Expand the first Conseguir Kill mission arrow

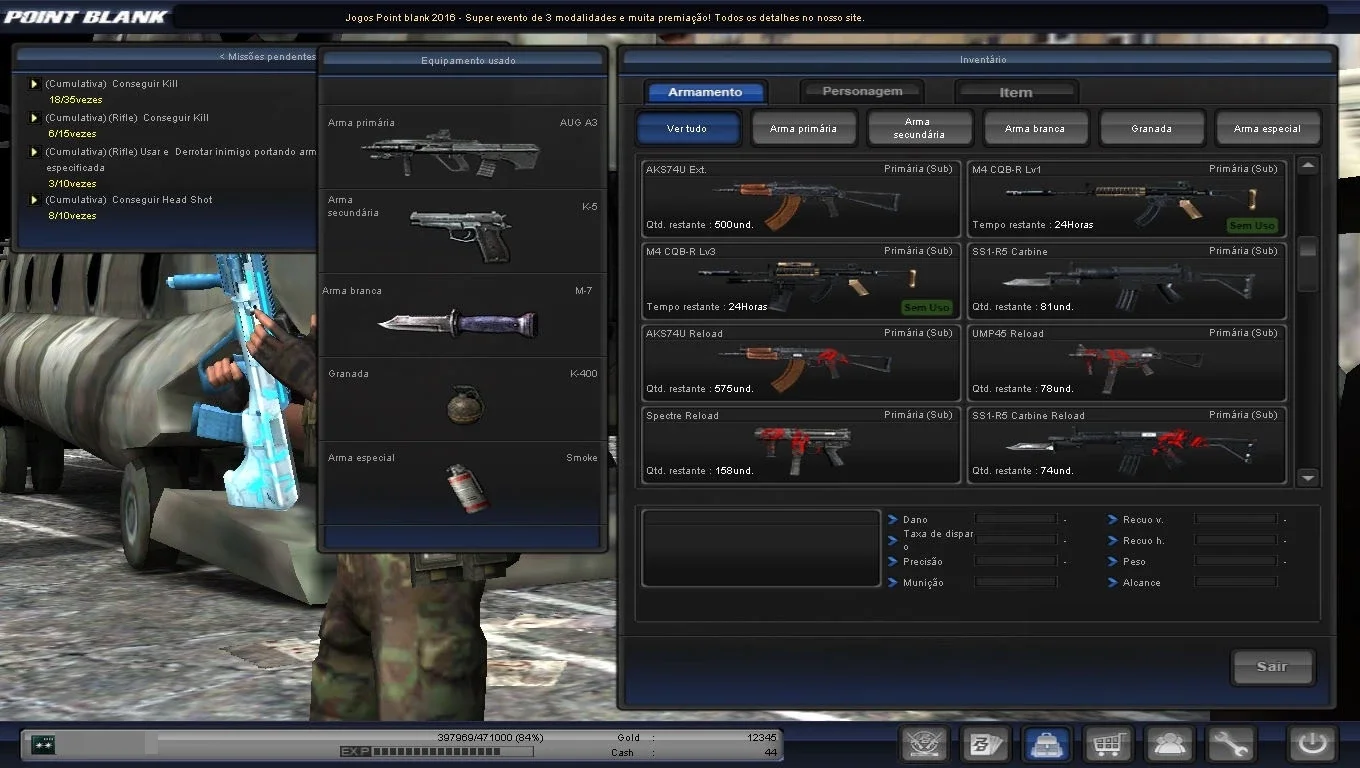click(x=34, y=84)
